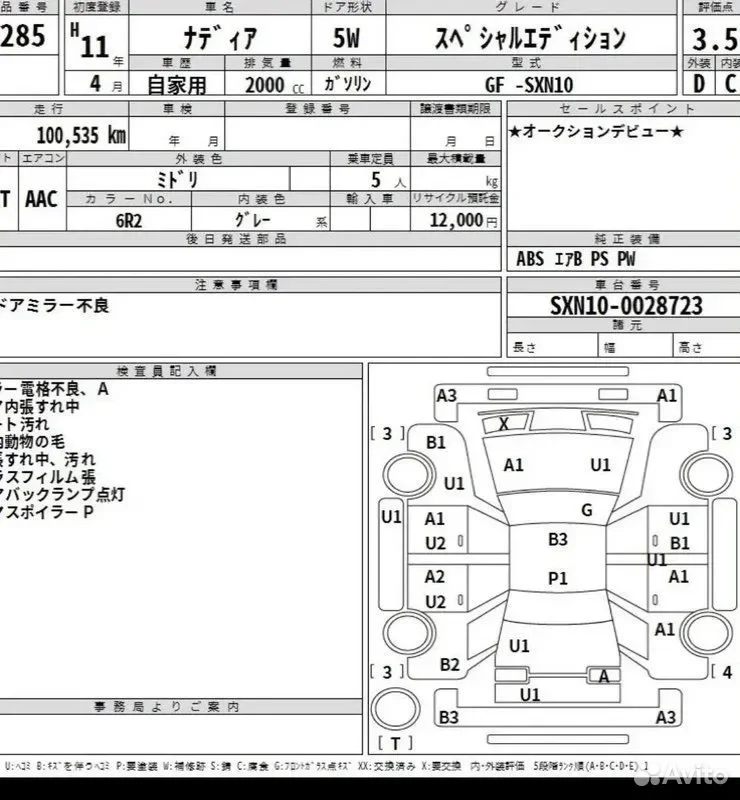Select the vehicle history 自家用
Image resolution: width=740 pixels, height=800 pixels.
[x=177, y=85]
